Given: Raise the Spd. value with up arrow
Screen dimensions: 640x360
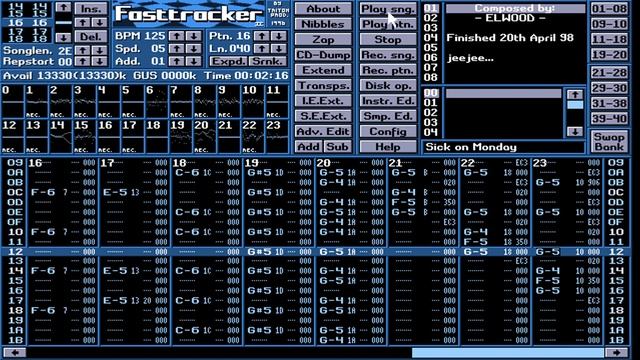Looking at the screenshot, I should [x=177, y=49].
